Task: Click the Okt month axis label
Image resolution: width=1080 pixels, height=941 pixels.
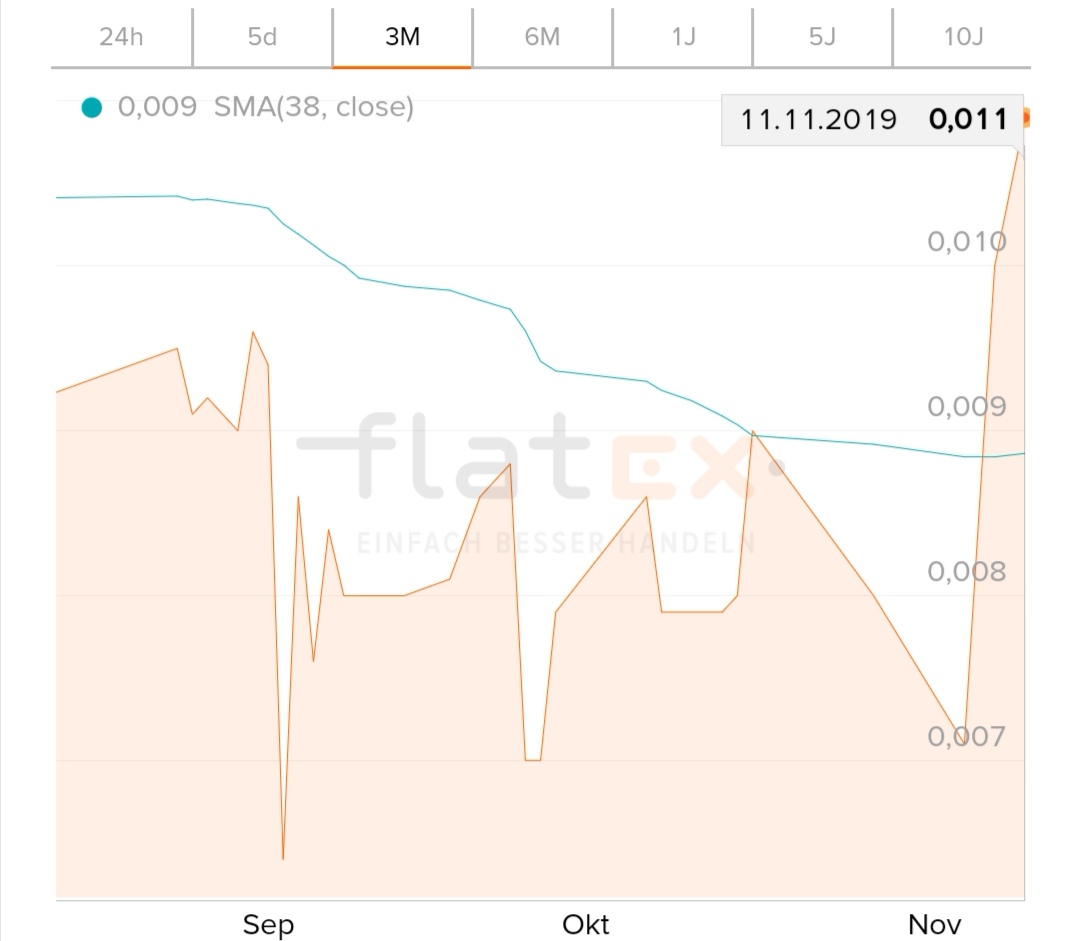Action: (586, 924)
